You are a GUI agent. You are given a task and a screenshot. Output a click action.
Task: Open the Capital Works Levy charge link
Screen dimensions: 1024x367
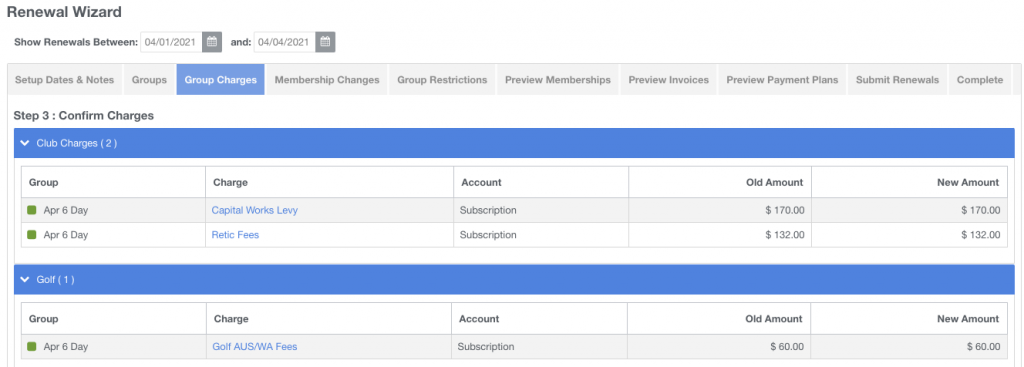(x=255, y=210)
